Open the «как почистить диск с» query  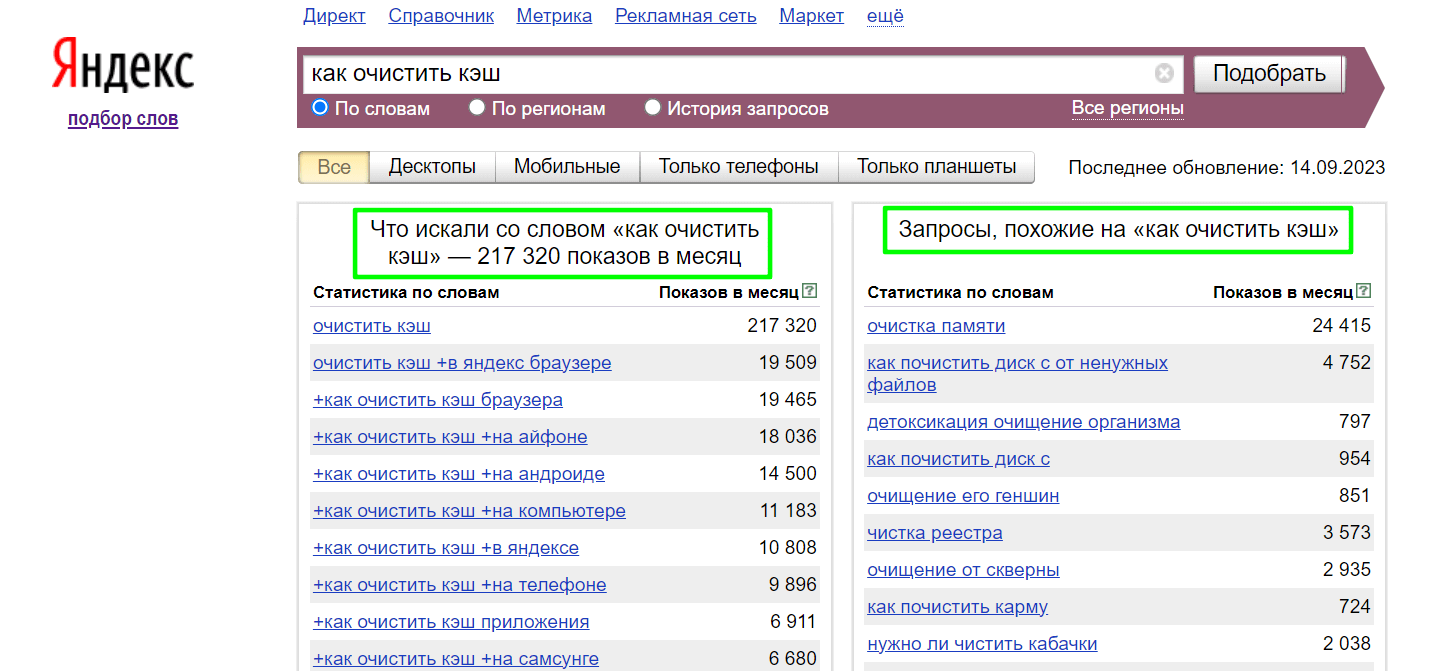958,459
